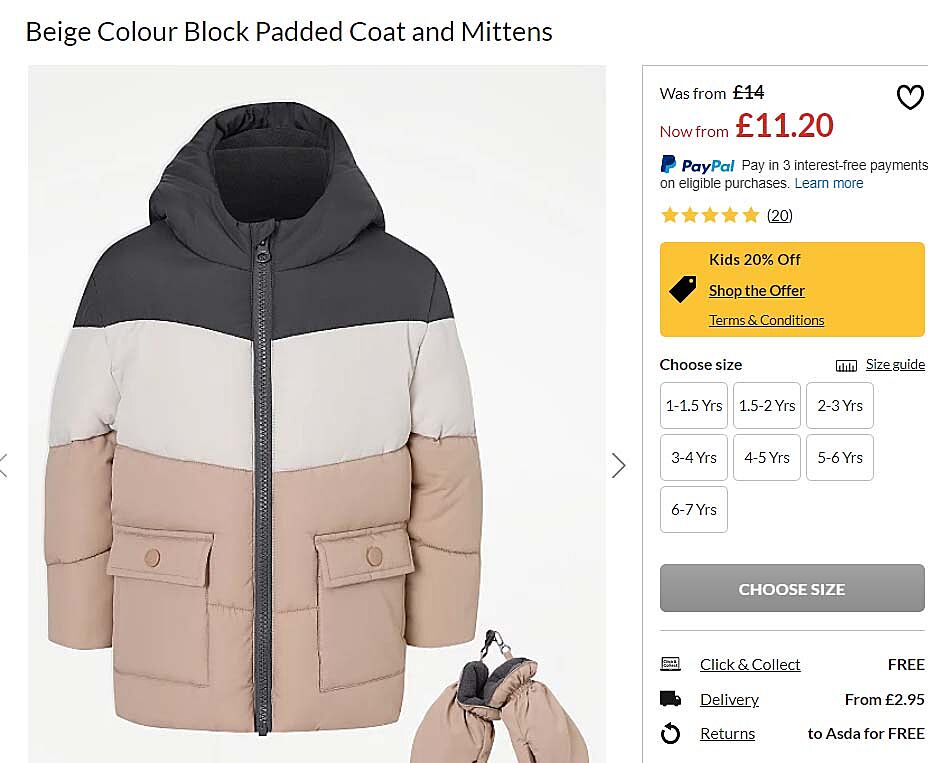928x763 pixels.
Task: Pick the 4-5 Yrs size
Action: (x=767, y=458)
